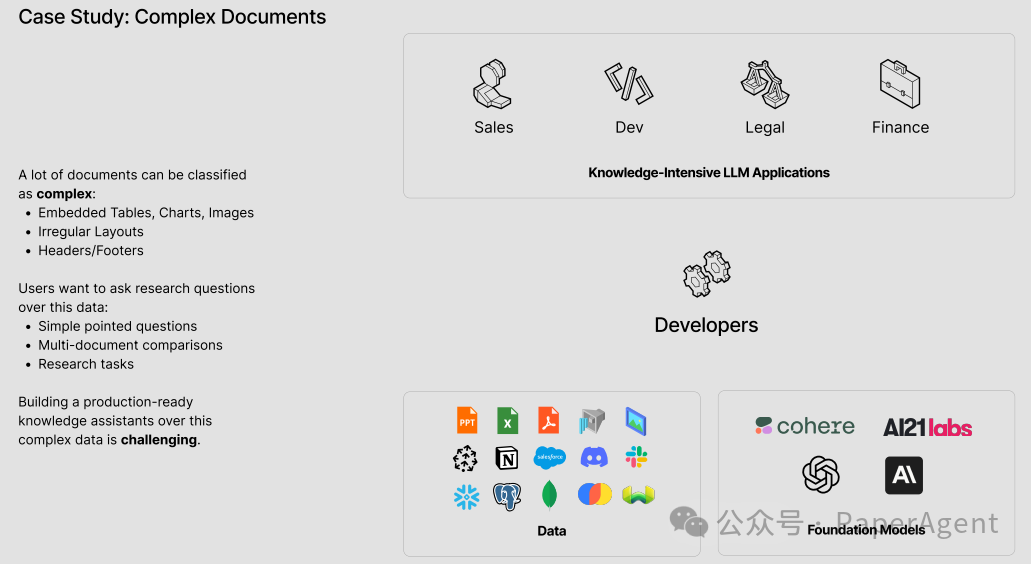Click the Sales icon
The image size is (1031, 564).
(493, 84)
